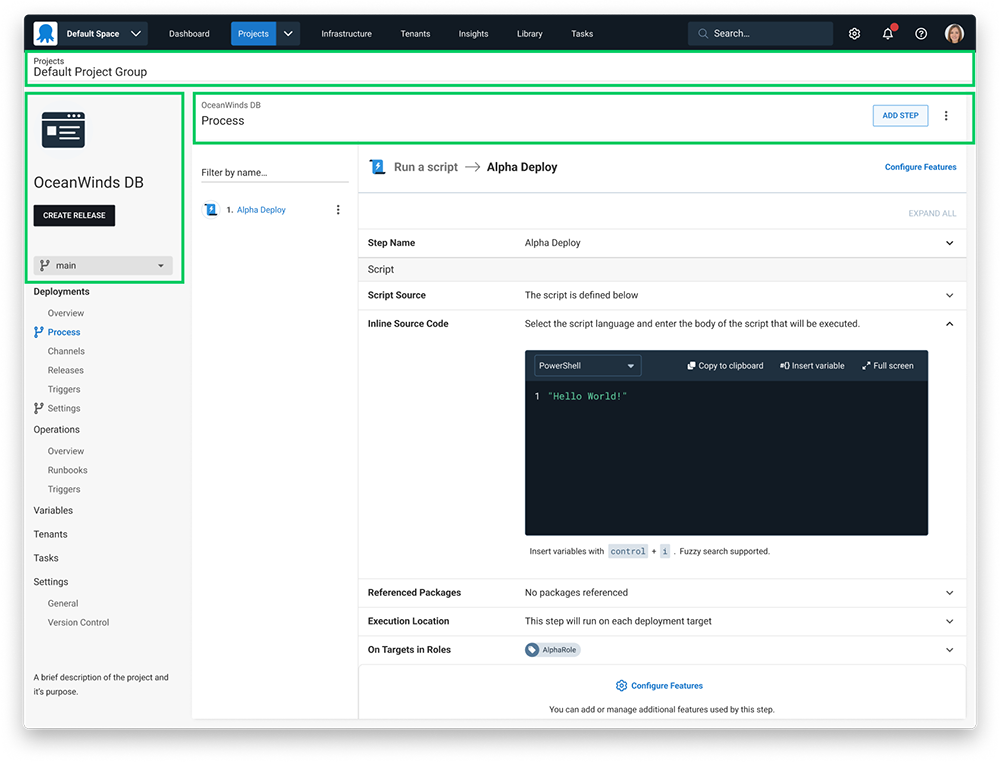The height and width of the screenshot is (762, 1000).
Task: Click the Octopus Deploy logo in the top bar
Action: pyautogui.click(x=45, y=33)
